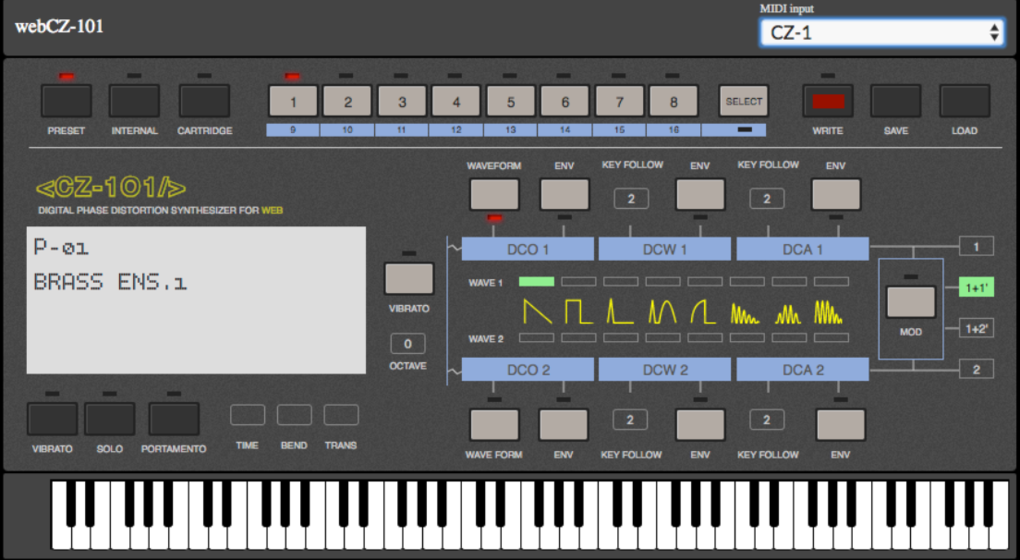Click the INTERNAL bank button
1020x560 pixels.
[x=134, y=101]
